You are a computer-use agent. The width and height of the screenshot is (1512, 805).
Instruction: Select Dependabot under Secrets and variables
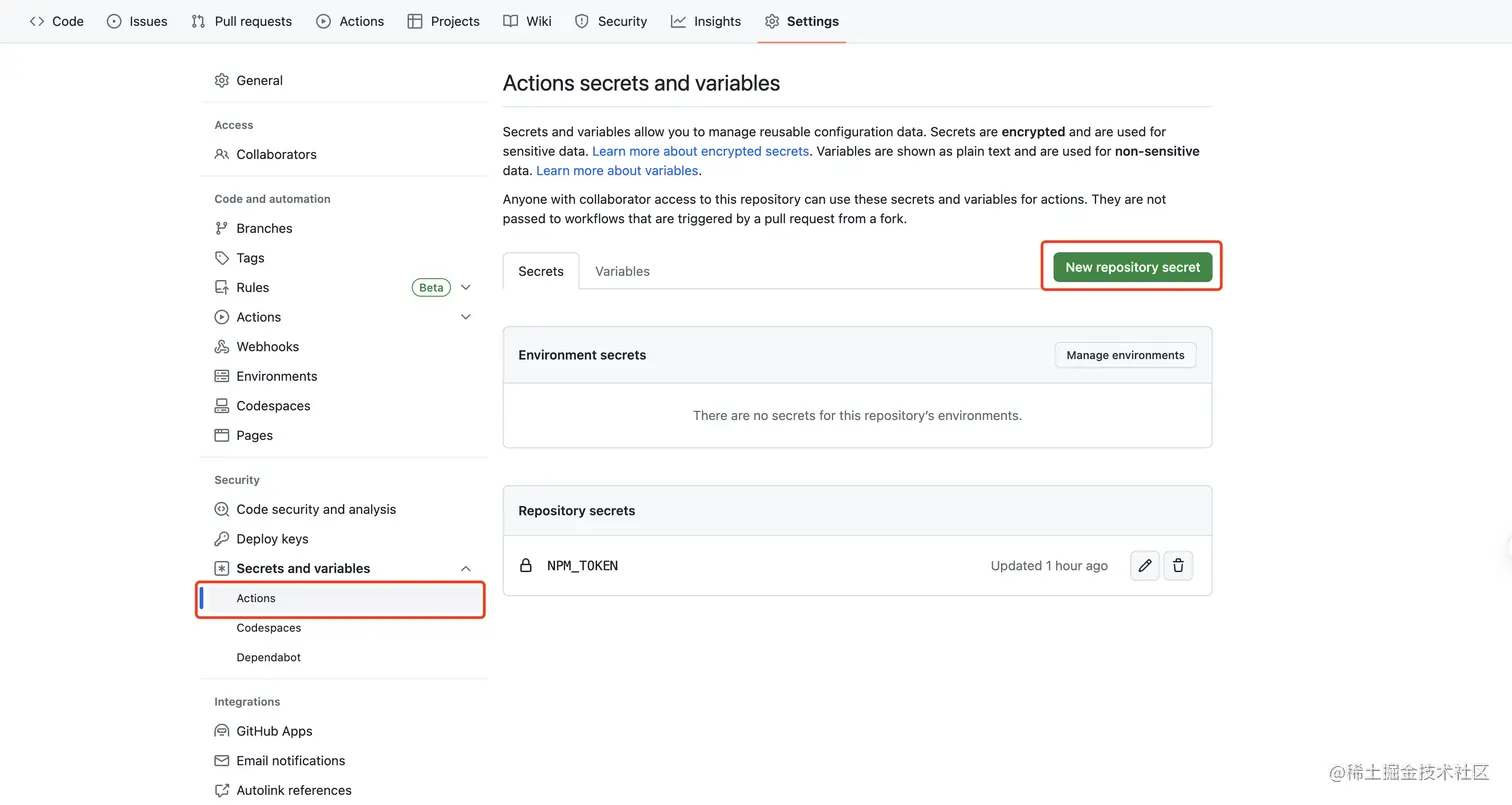click(x=268, y=658)
